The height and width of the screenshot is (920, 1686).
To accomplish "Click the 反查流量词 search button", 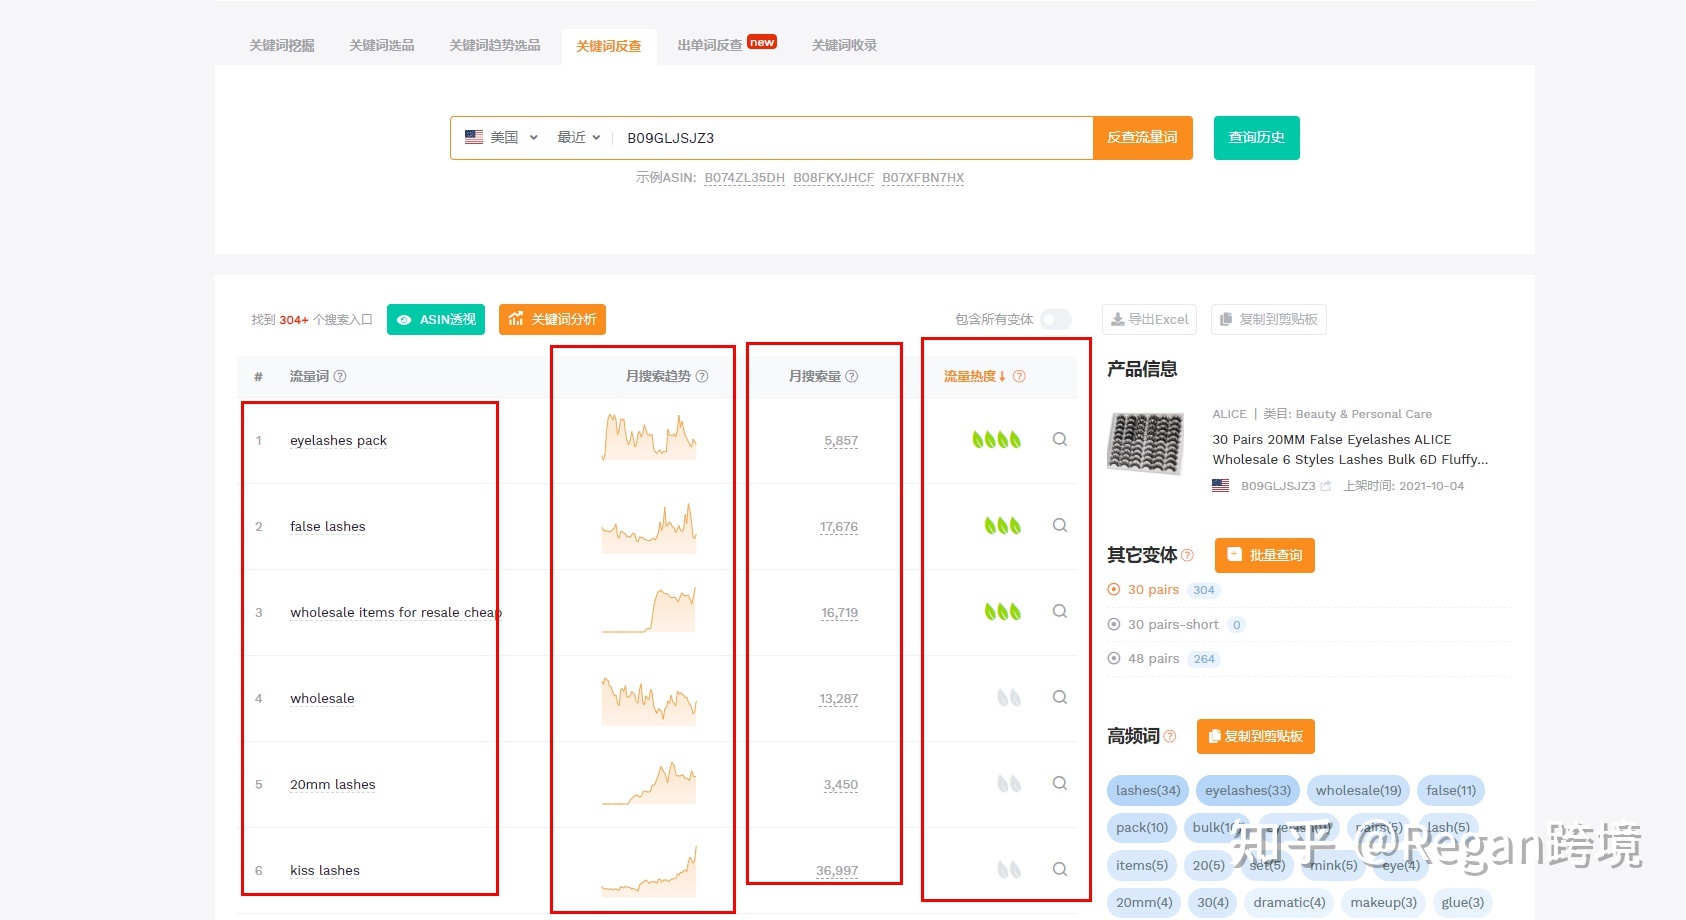I will click(1142, 137).
